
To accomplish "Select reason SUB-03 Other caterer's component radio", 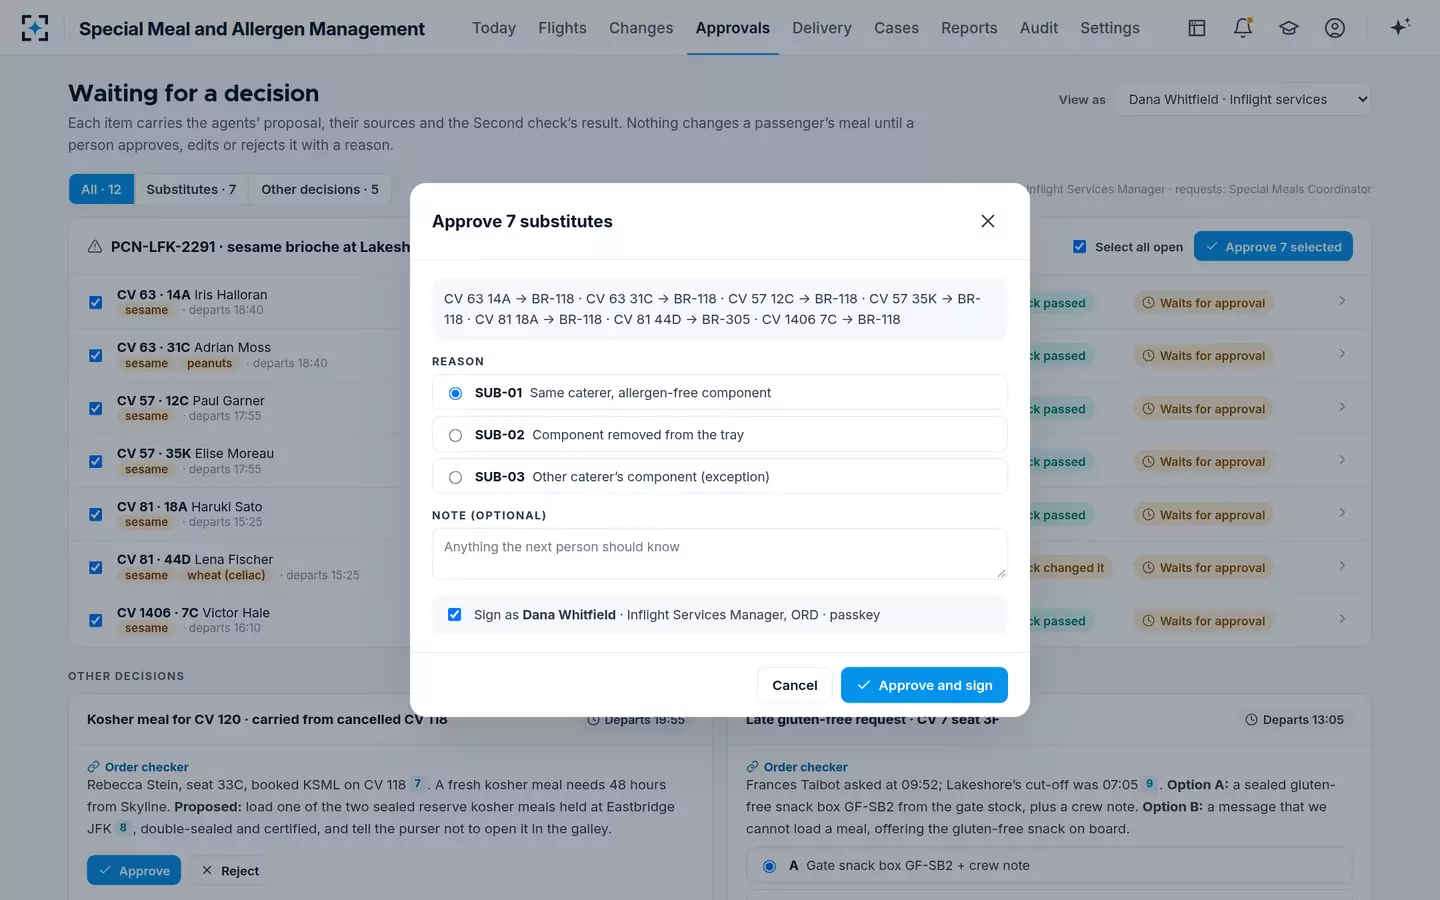I will coord(455,477).
